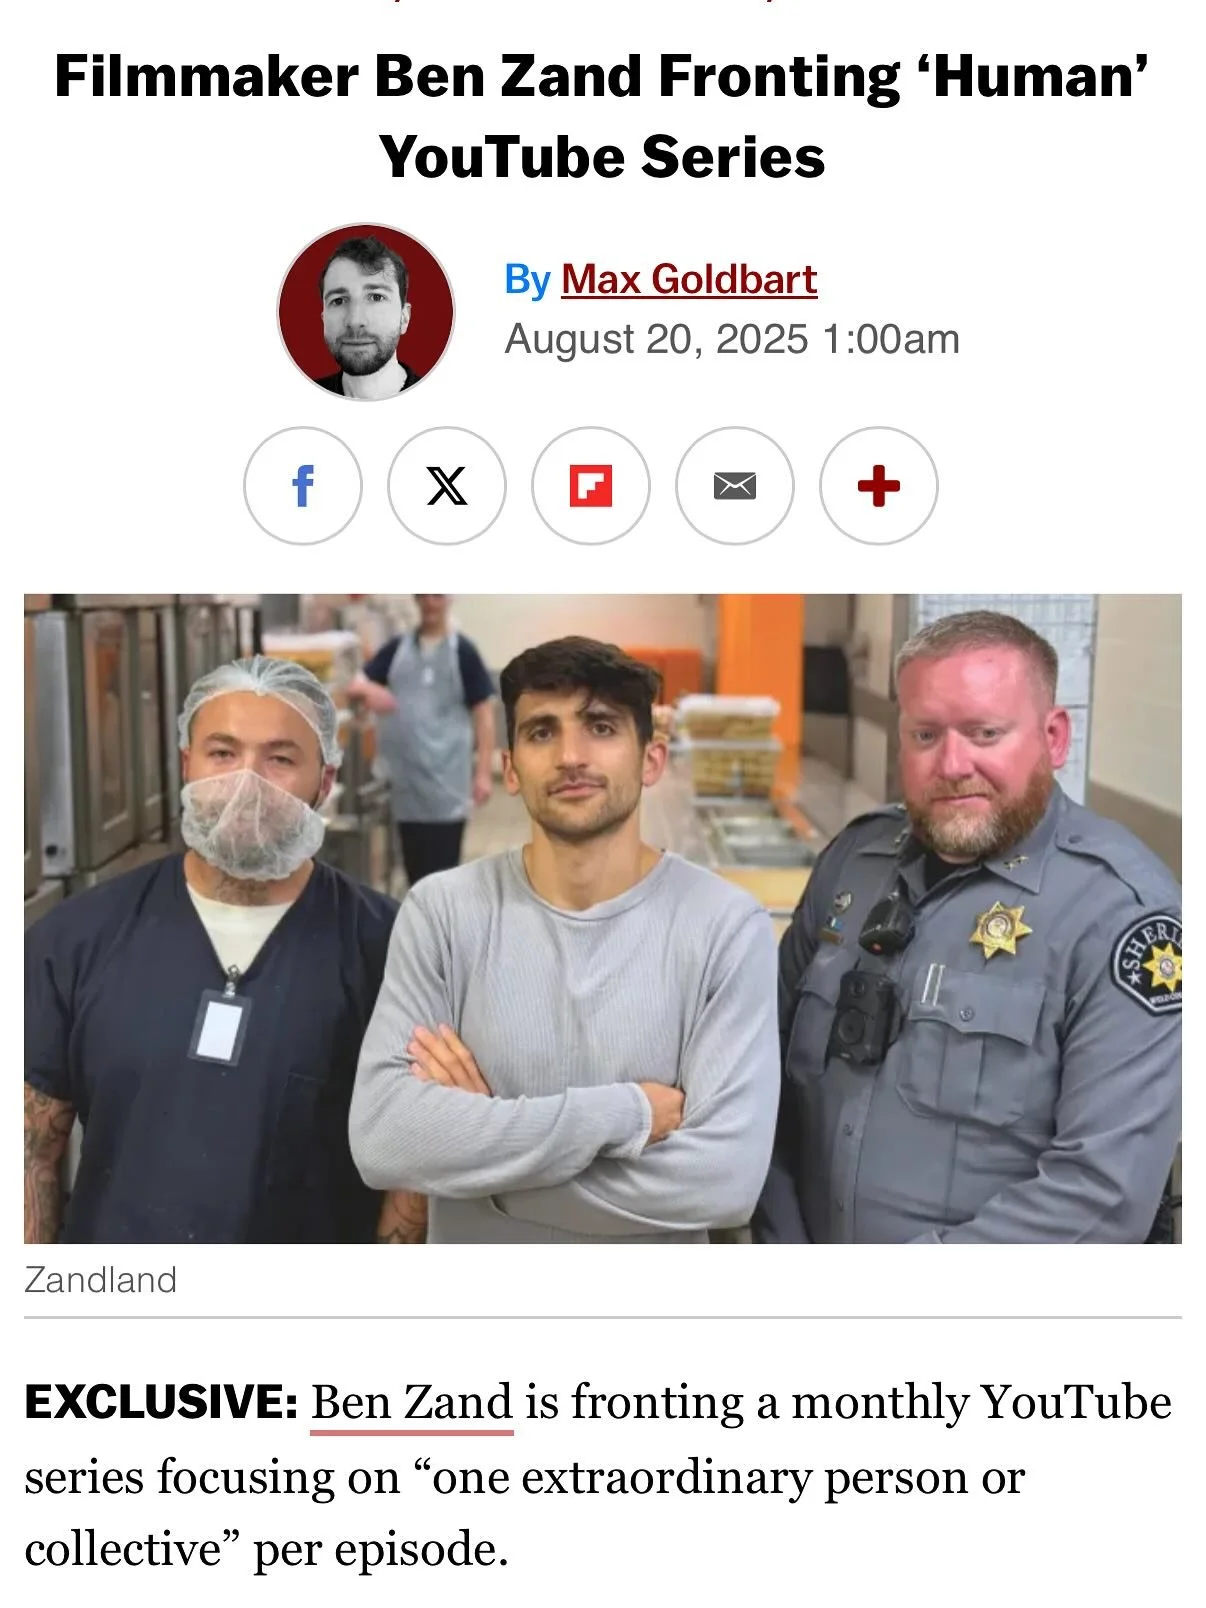The height and width of the screenshot is (1608, 1206).
Task: Open the author's circular profile photo
Action: [366, 312]
